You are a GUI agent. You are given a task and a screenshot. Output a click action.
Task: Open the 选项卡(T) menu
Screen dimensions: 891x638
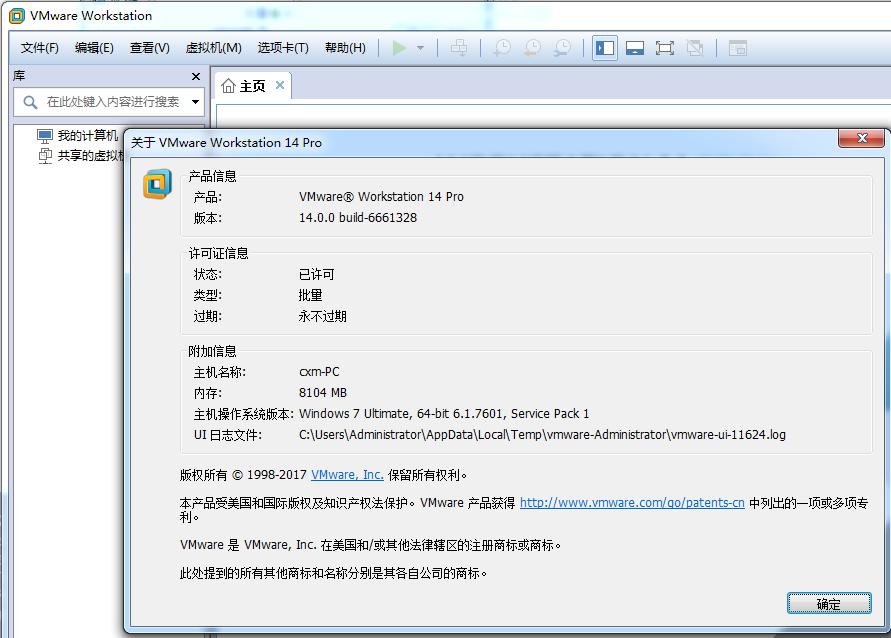click(283, 48)
